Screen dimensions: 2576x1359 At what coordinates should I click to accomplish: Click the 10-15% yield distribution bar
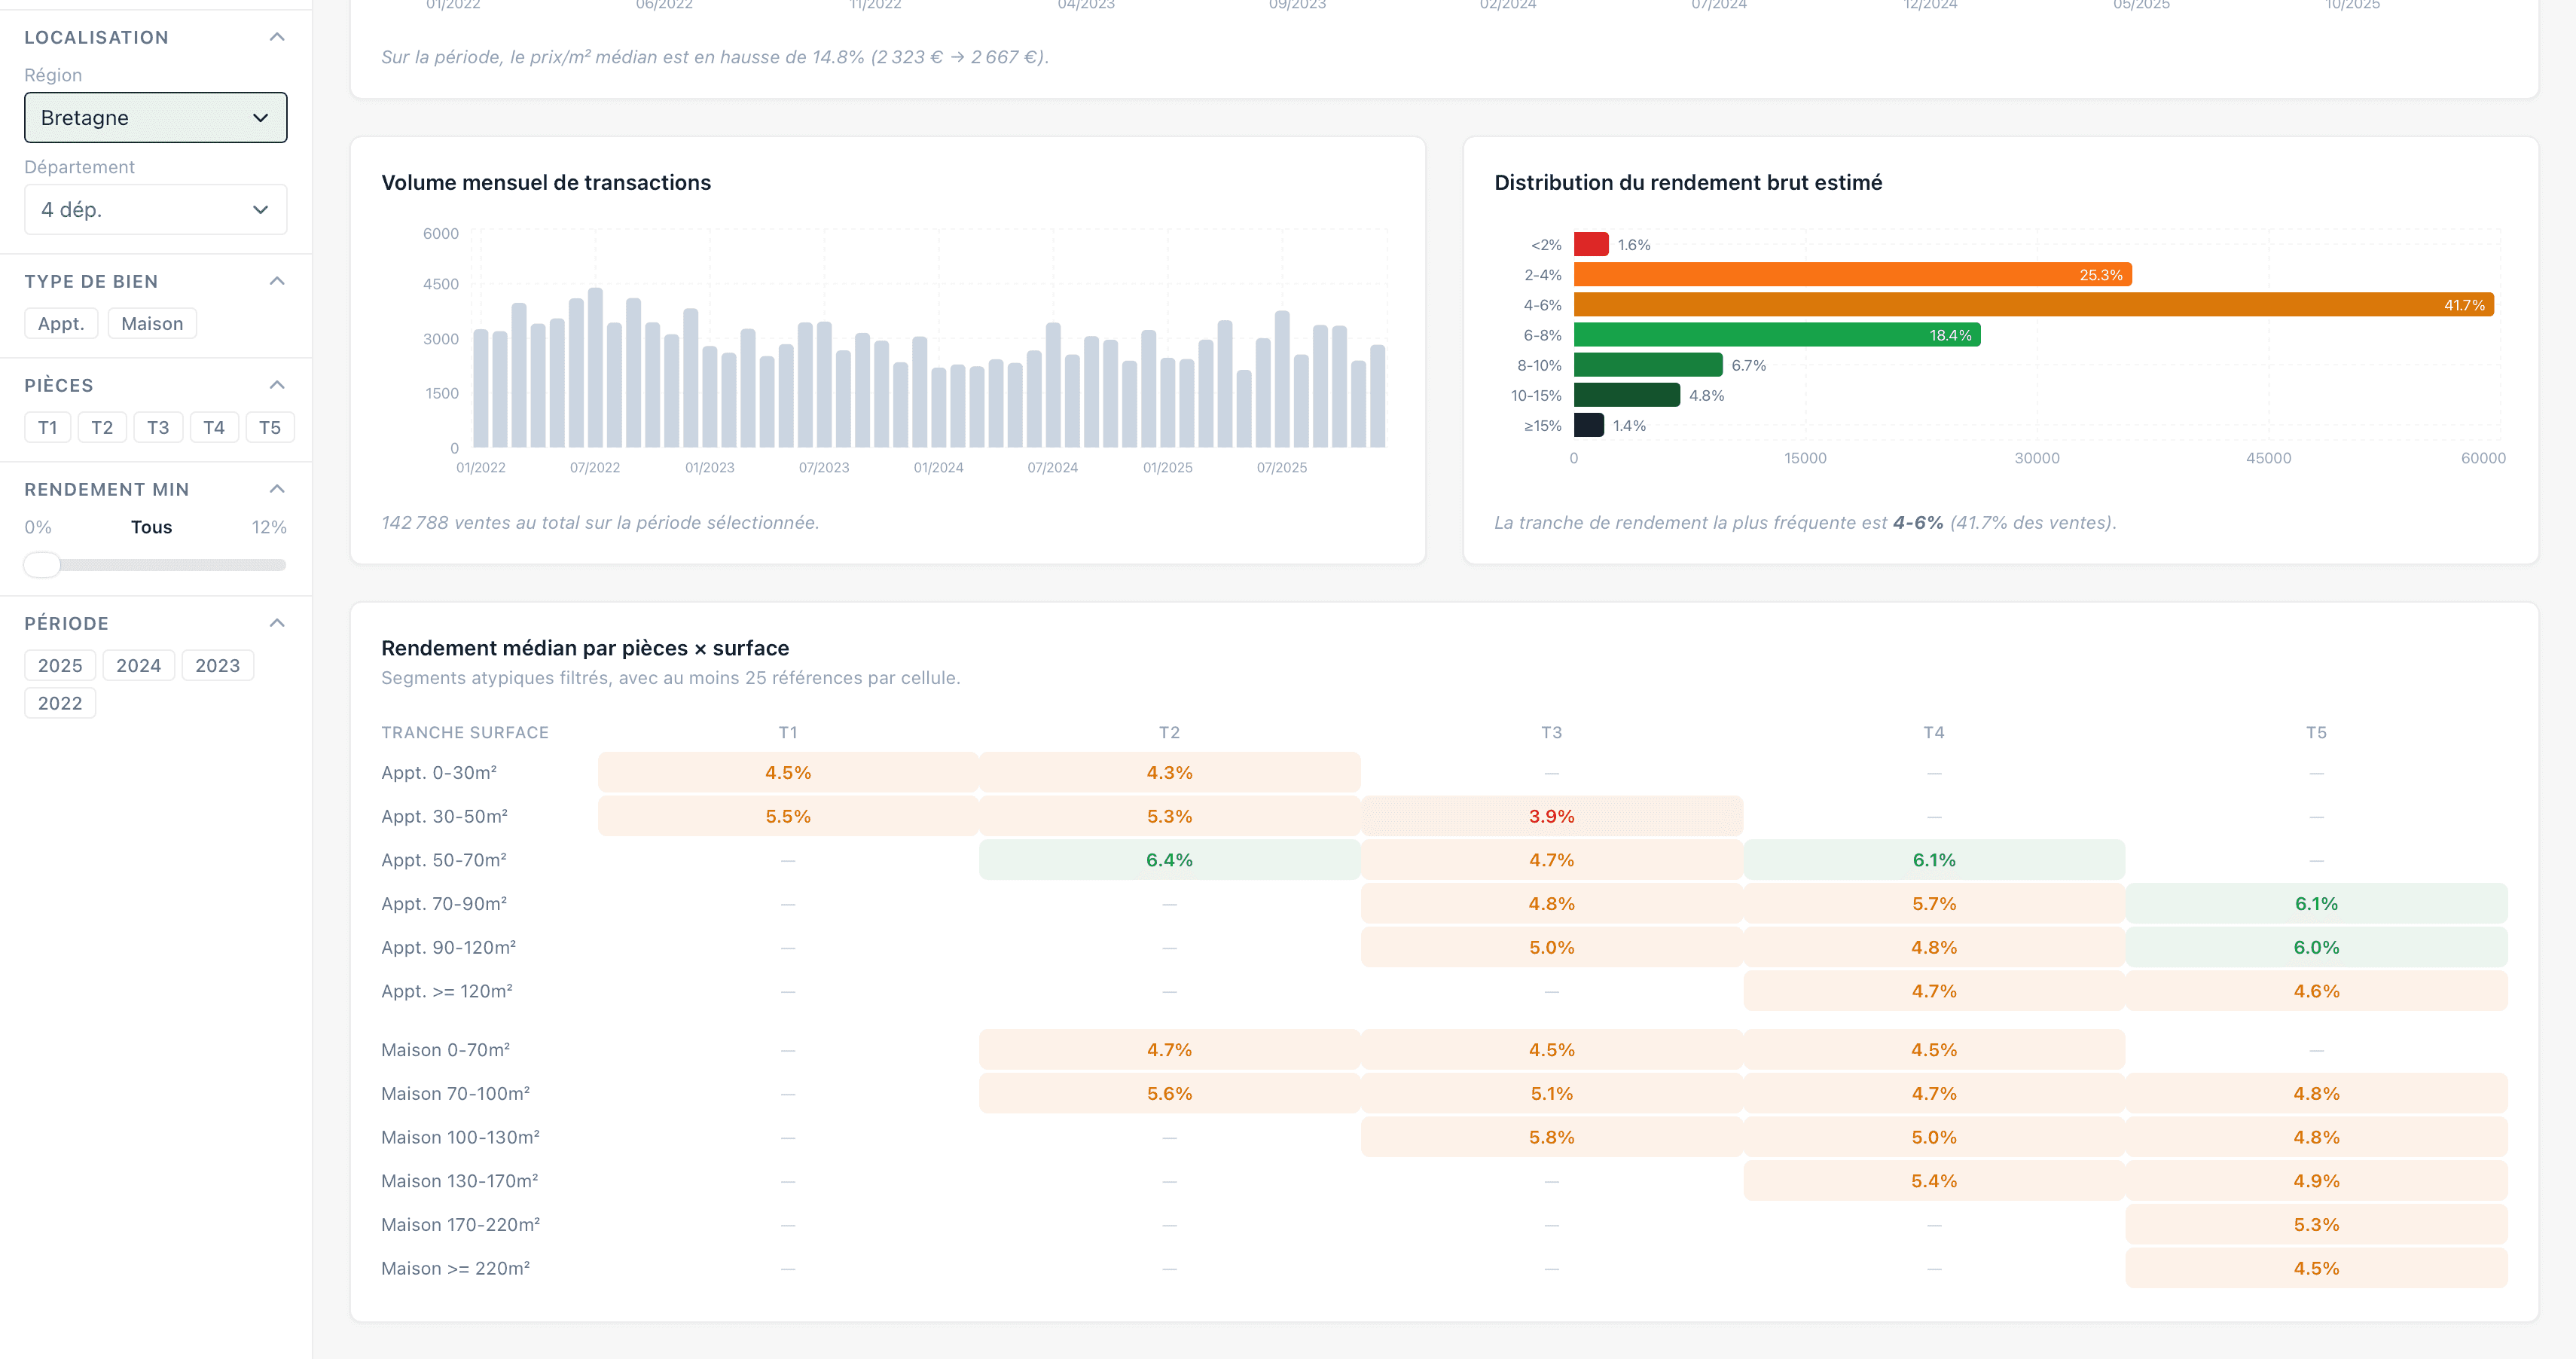[1627, 395]
